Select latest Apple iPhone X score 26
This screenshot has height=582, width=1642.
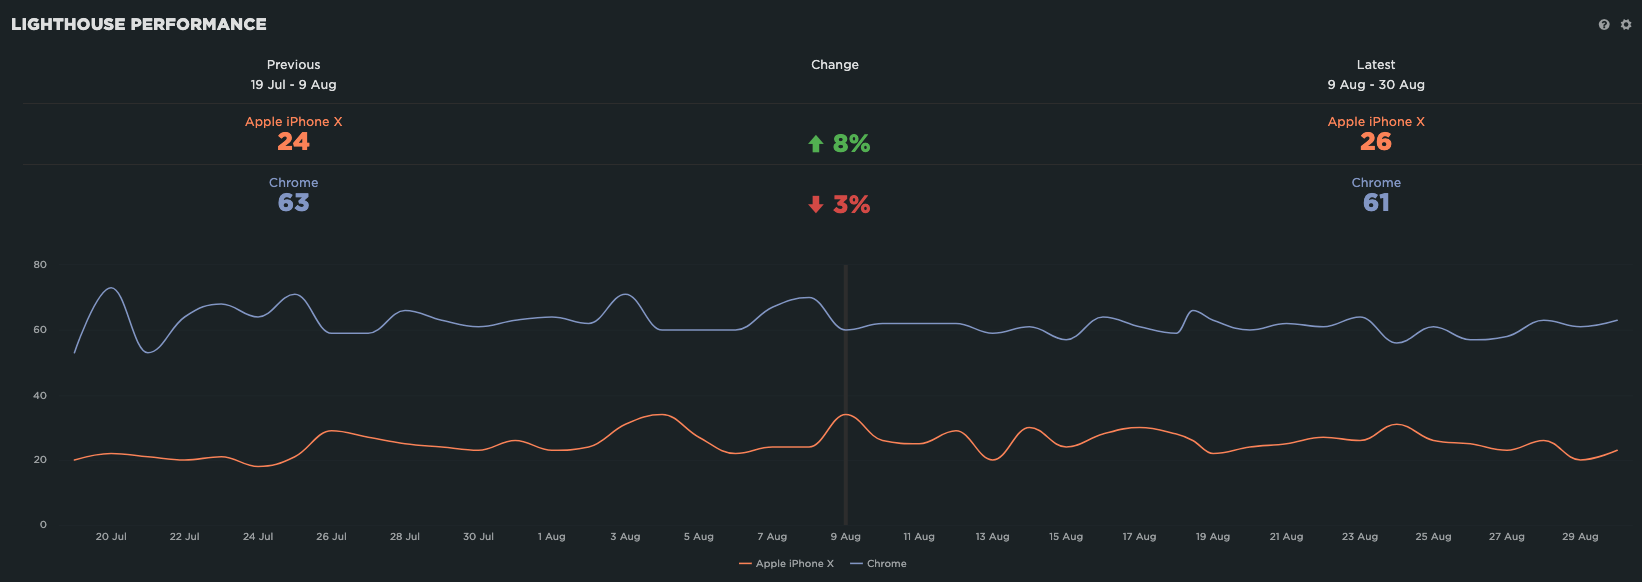point(1375,142)
